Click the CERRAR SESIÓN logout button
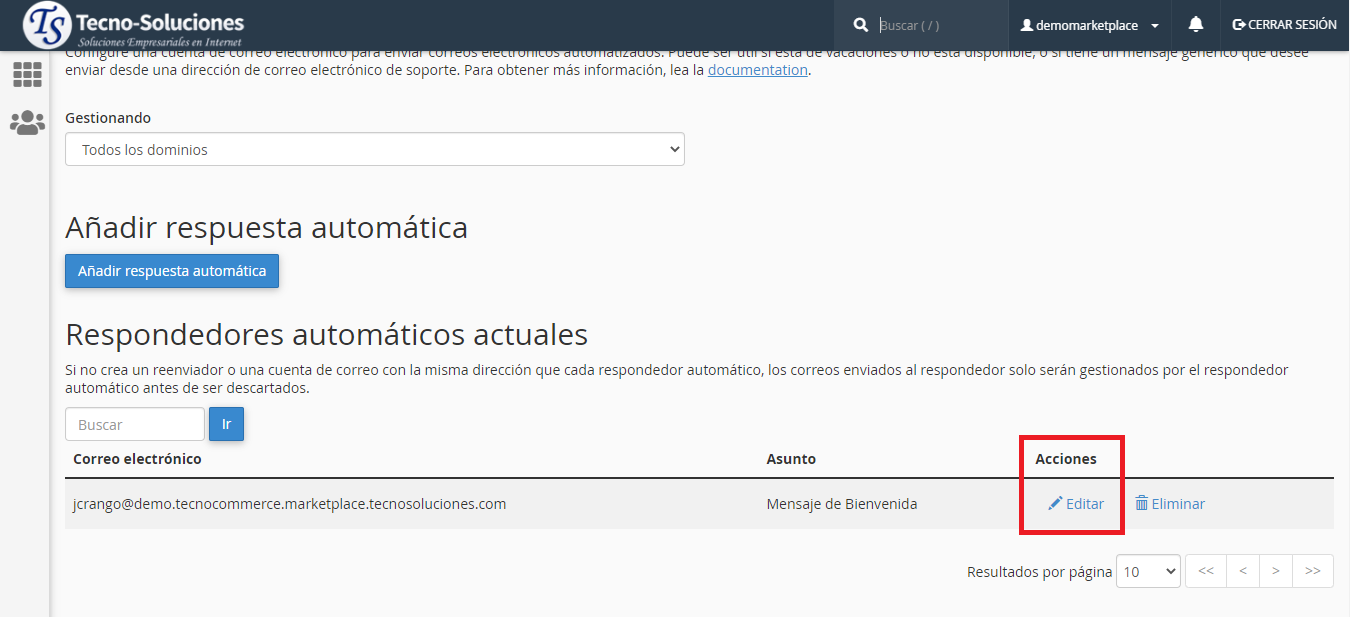Image resolution: width=1350 pixels, height=617 pixels. coord(1284,25)
